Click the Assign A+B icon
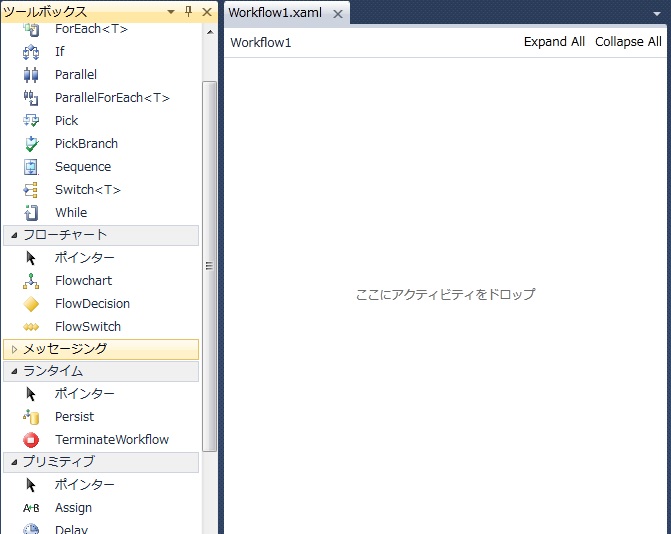 point(31,508)
